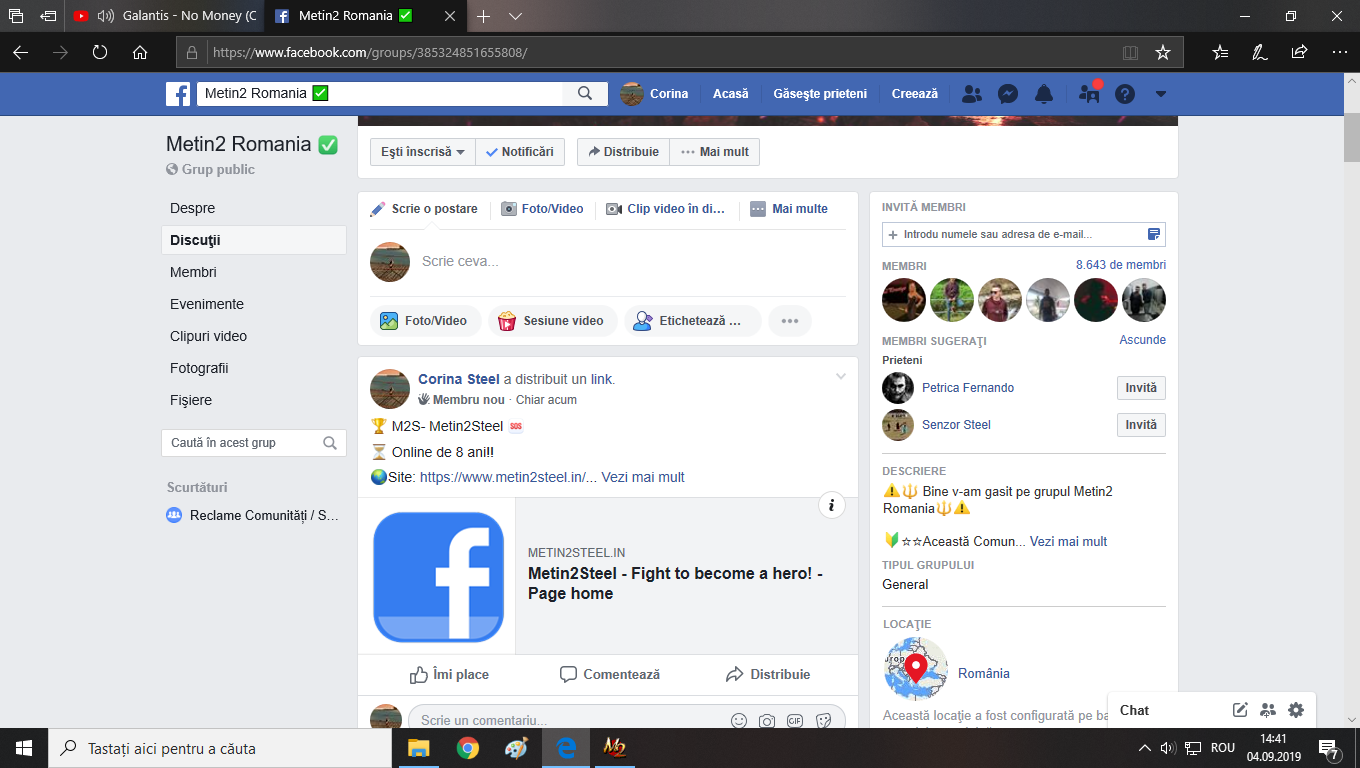Expand the account menu arrow in header
The image size is (1360, 768).
click(1160, 94)
